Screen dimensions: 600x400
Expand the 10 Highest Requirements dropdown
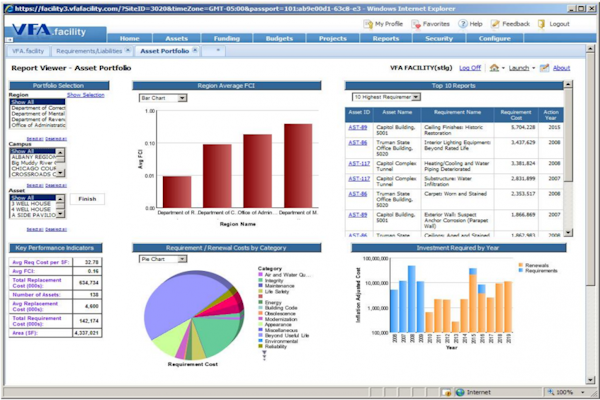[384, 98]
